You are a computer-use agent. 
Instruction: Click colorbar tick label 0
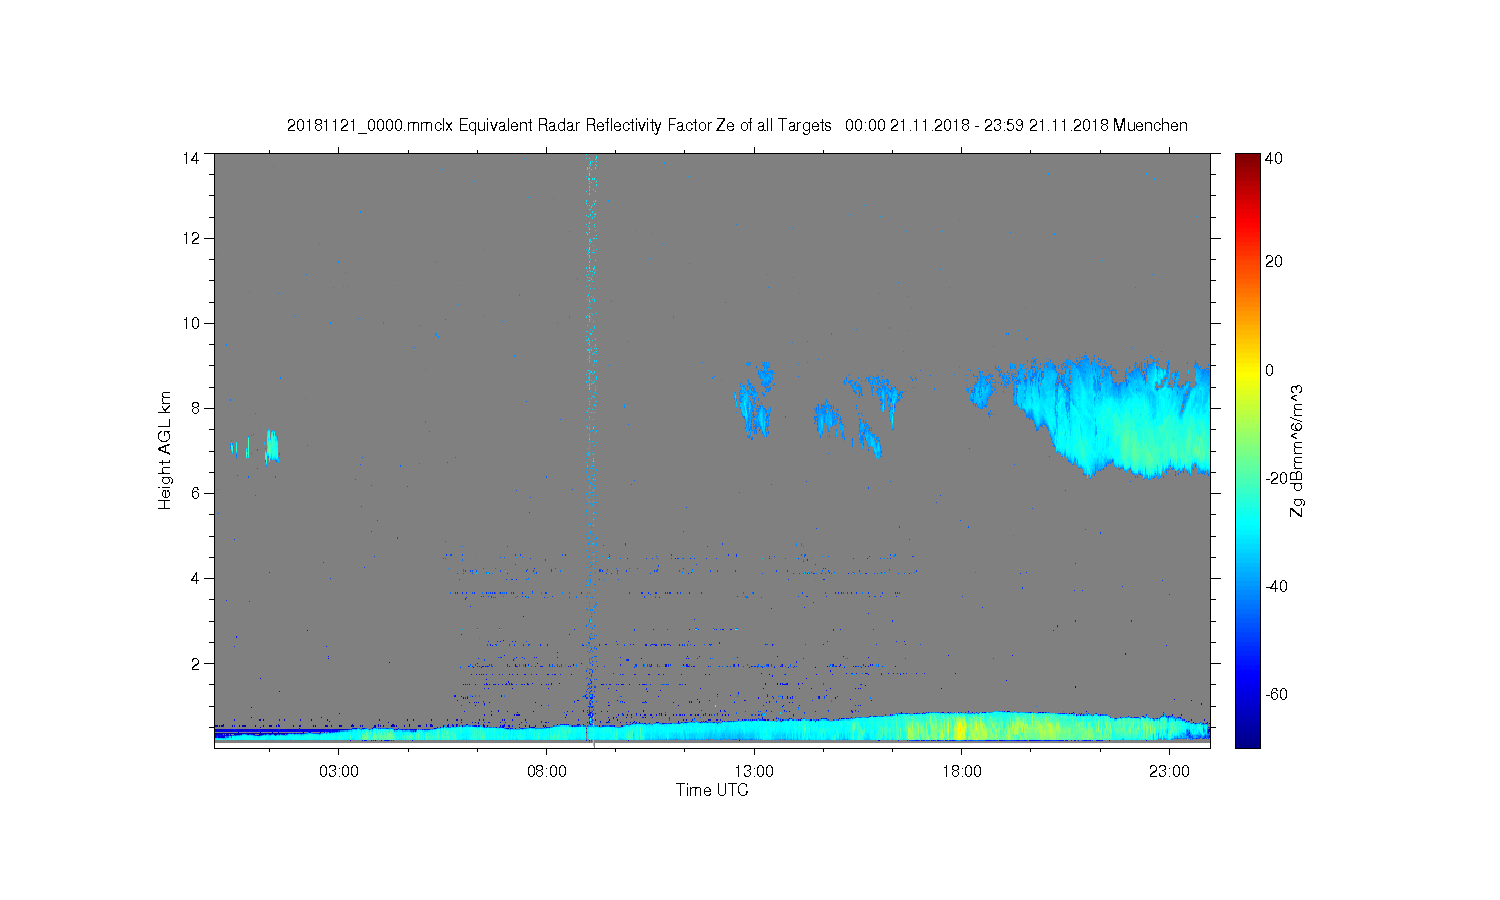pyautogui.click(x=1270, y=370)
